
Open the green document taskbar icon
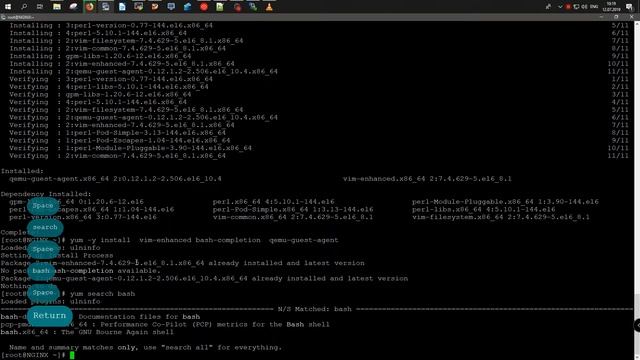click(220, 7)
